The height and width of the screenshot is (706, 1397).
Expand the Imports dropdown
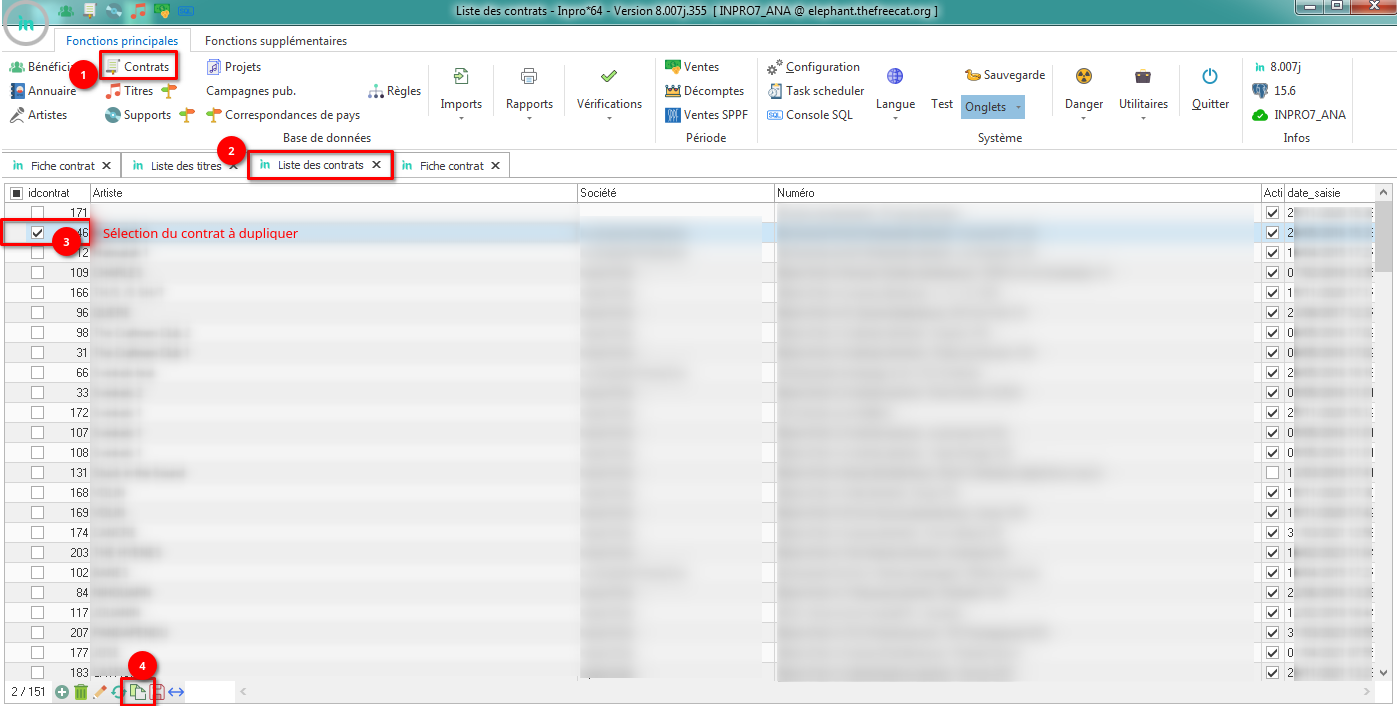[461, 104]
